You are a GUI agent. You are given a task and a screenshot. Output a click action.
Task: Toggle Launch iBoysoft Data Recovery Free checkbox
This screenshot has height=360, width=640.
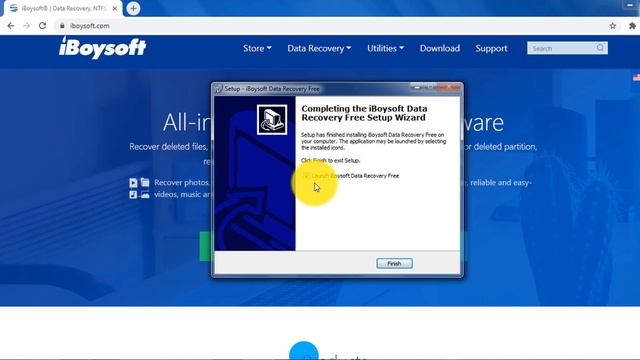pyautogui.click(x=306, y=176)
